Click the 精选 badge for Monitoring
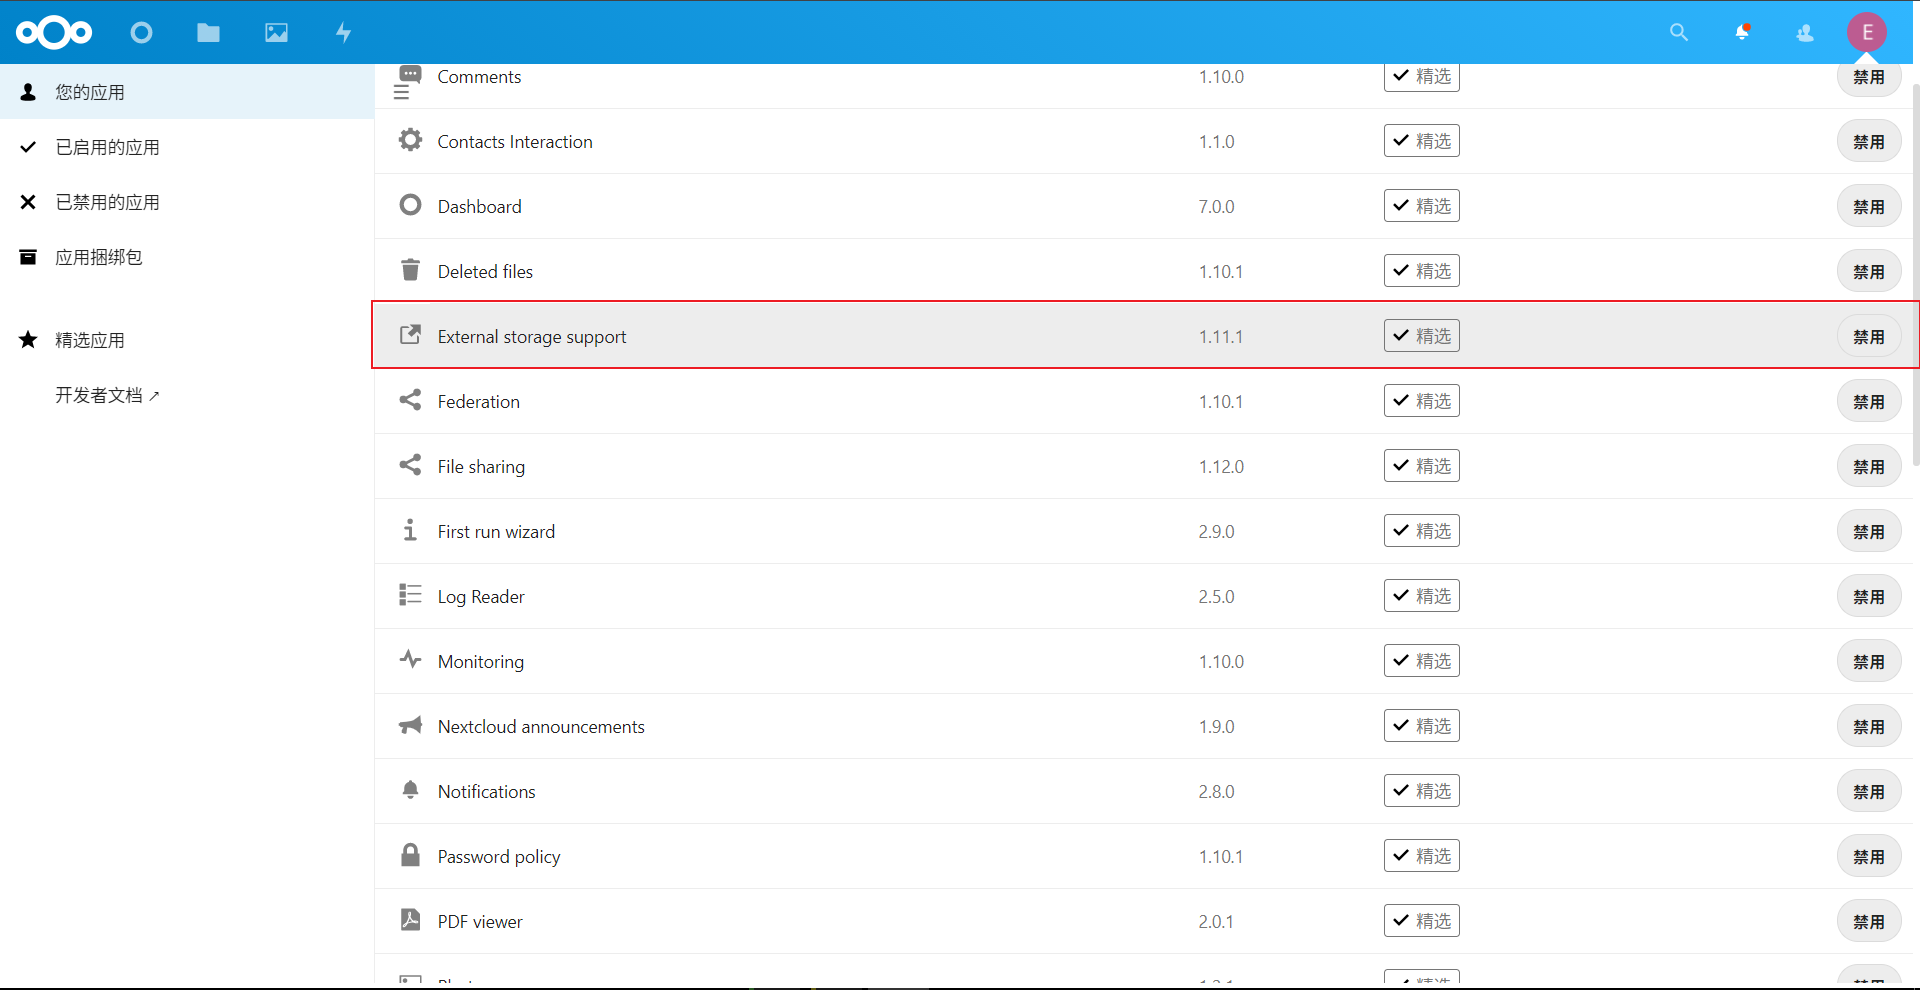1920x990 pixels. (1421, 661)
